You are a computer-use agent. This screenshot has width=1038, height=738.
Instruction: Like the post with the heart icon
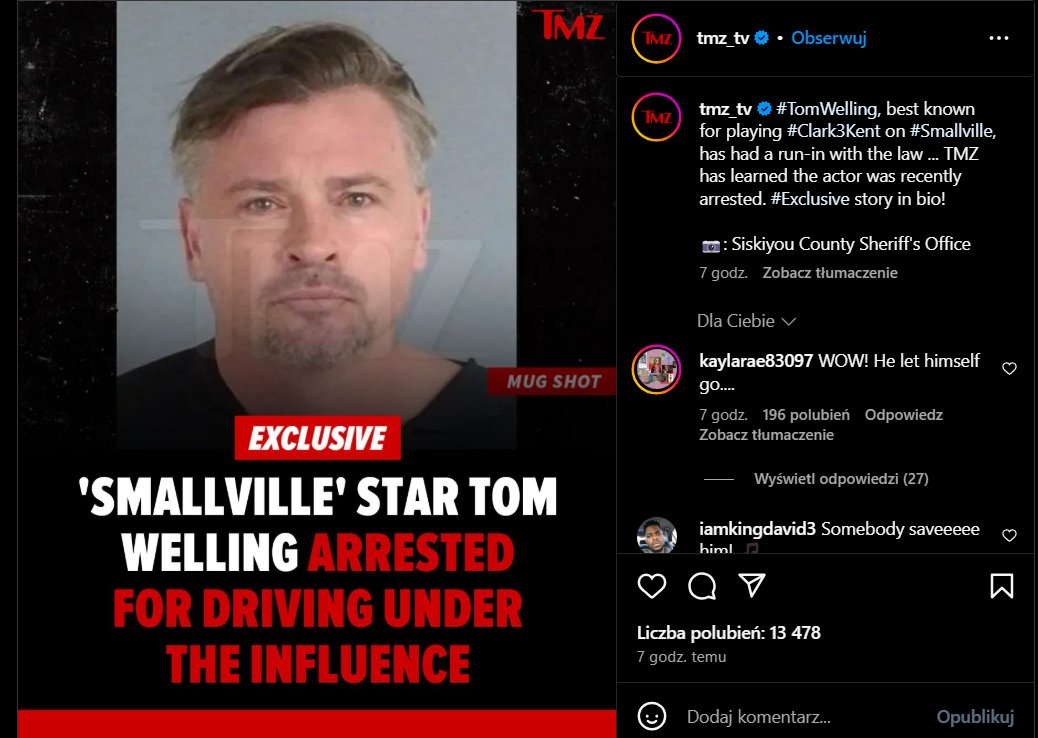tap(651, 586)
